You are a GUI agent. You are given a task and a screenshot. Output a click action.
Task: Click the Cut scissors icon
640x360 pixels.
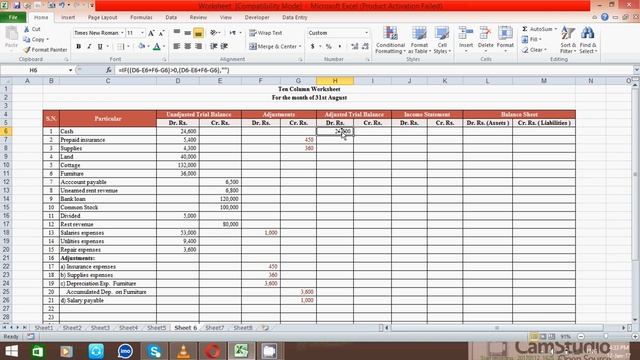click(27, 29)
